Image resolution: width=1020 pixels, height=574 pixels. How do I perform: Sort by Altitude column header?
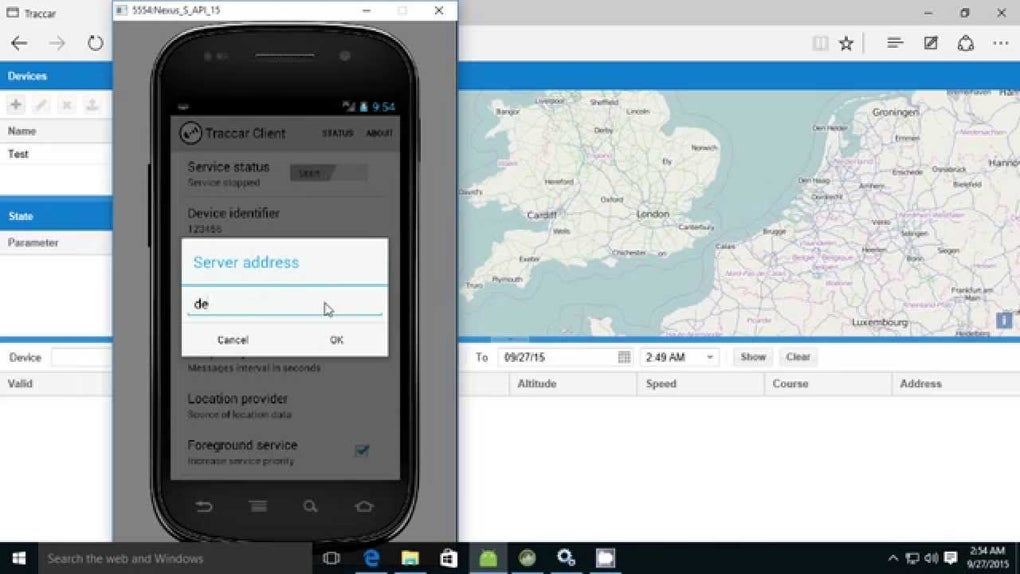pyautogui.click(x=572, y=384)
